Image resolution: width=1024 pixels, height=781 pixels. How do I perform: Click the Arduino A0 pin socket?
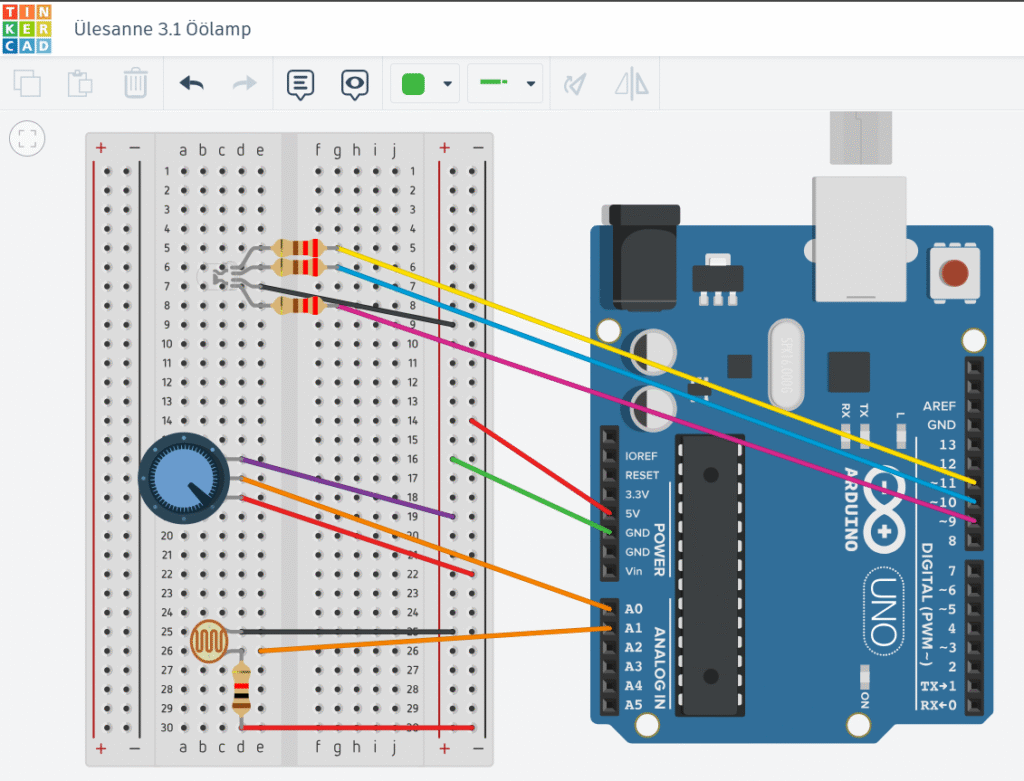(609, 609)
